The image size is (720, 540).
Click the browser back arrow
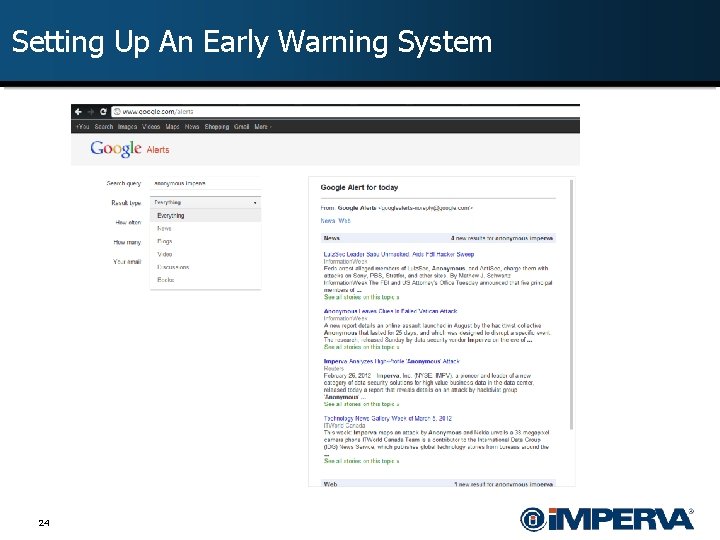coord(78,112)
